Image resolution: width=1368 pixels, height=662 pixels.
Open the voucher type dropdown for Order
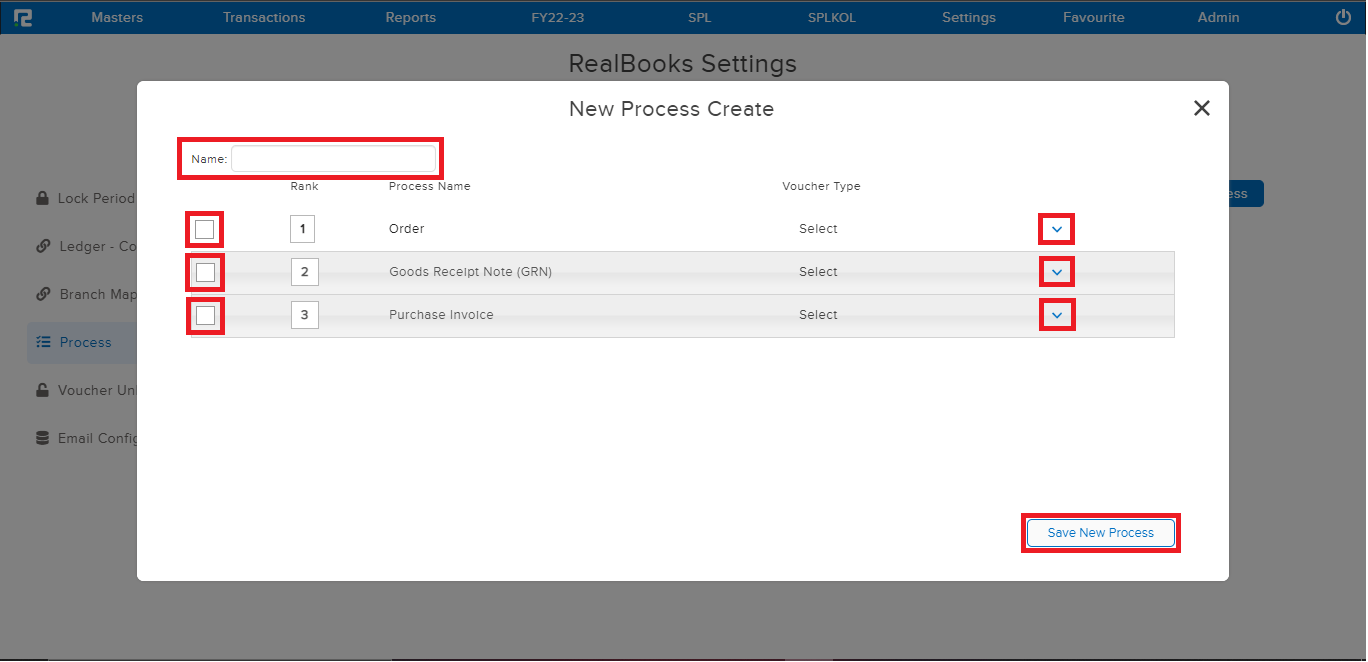pos(1056,229)
